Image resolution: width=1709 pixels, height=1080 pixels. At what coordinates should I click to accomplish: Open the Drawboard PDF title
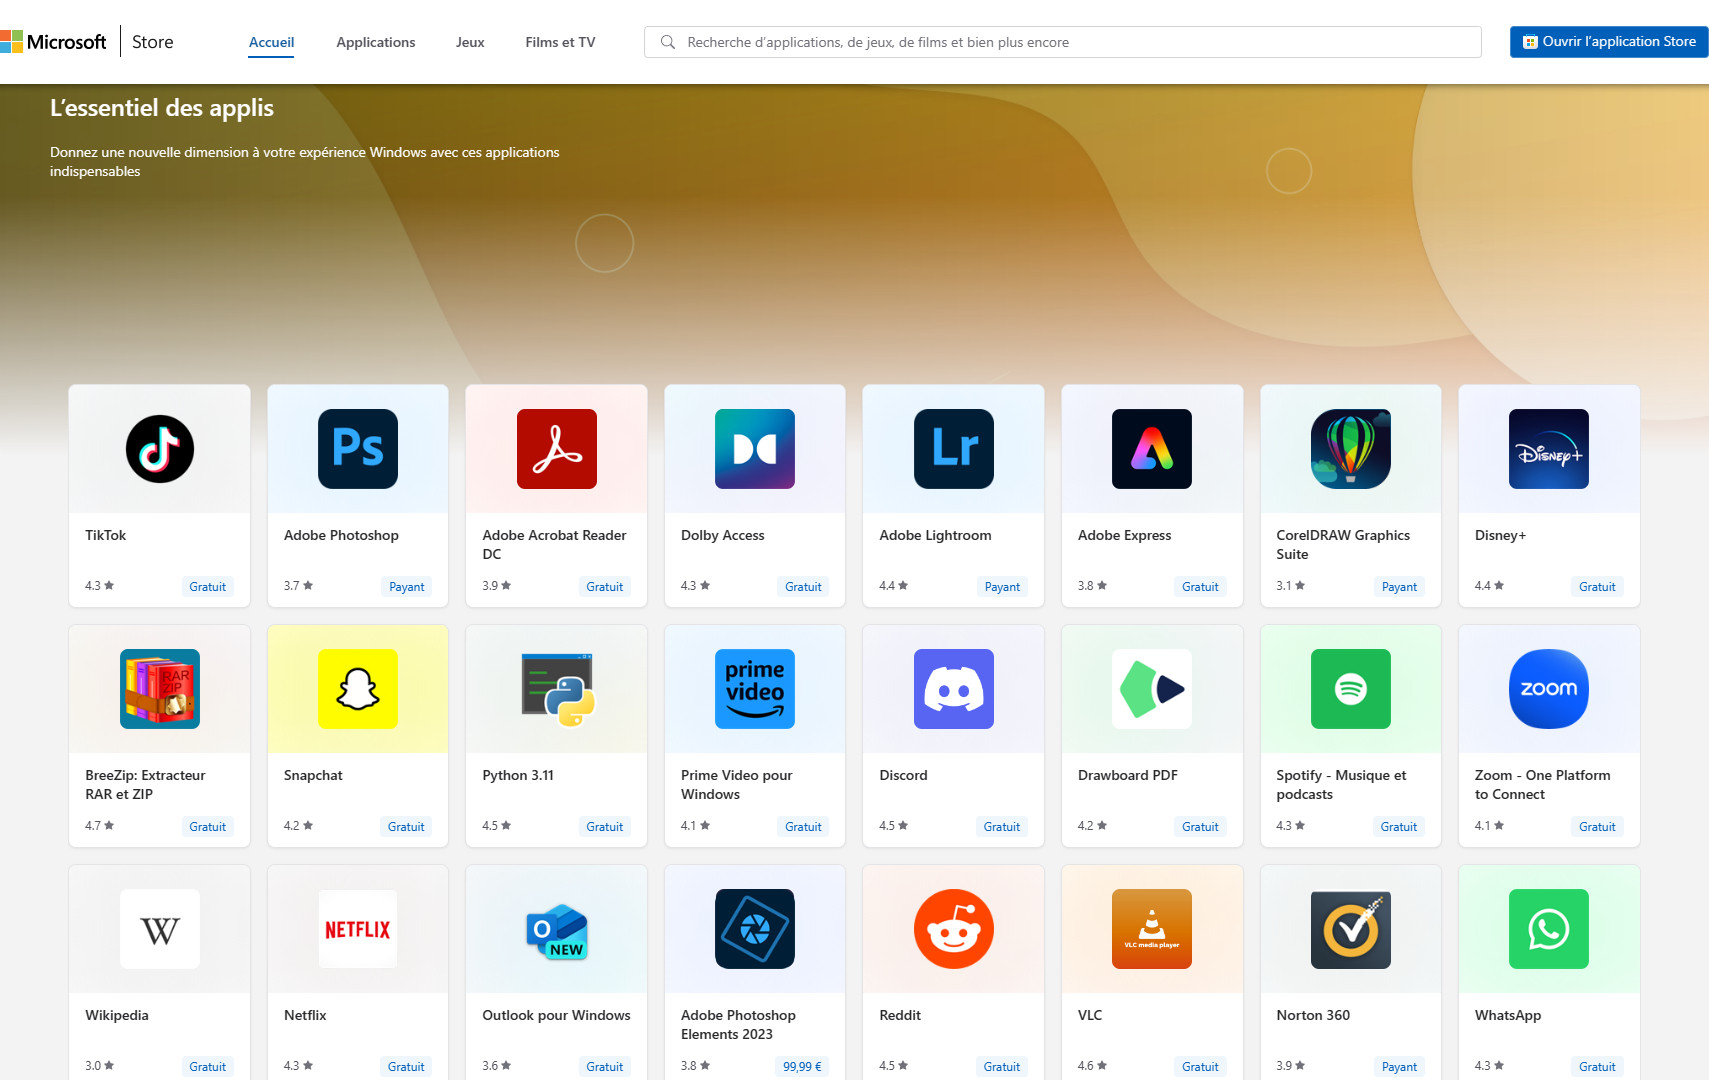pos(1128,775)
